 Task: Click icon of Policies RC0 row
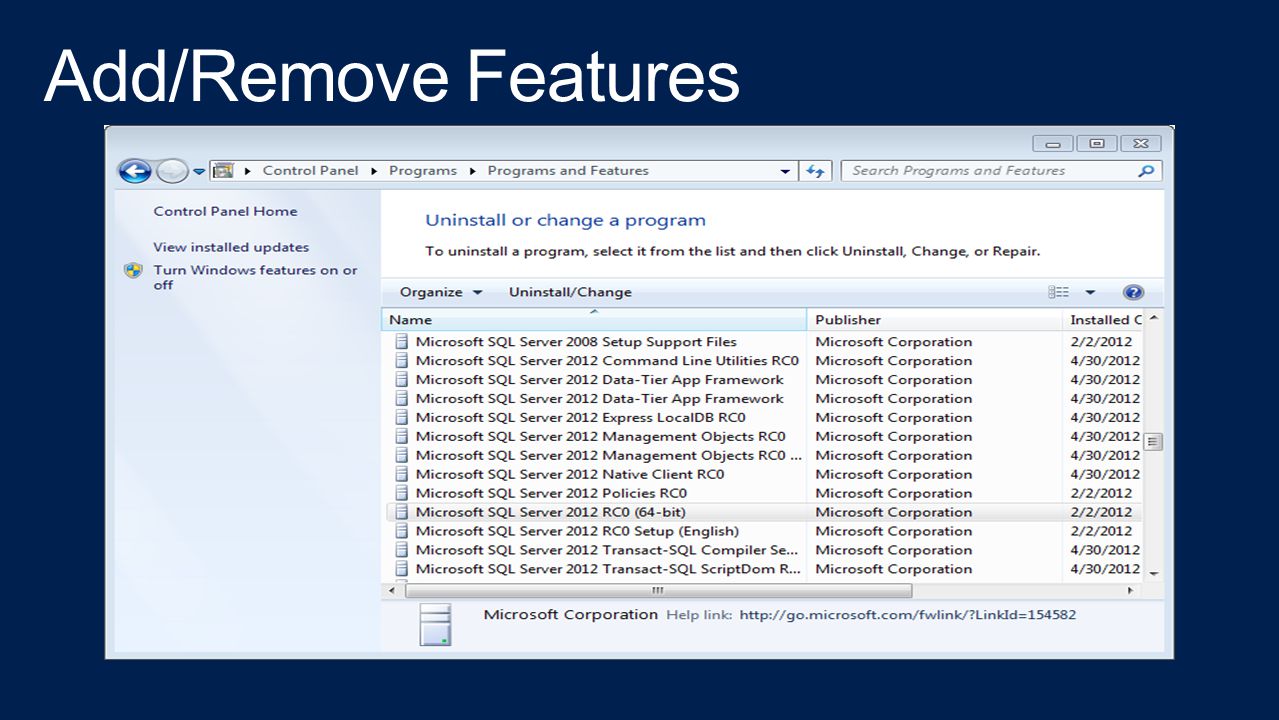click(x=401, y=494)
